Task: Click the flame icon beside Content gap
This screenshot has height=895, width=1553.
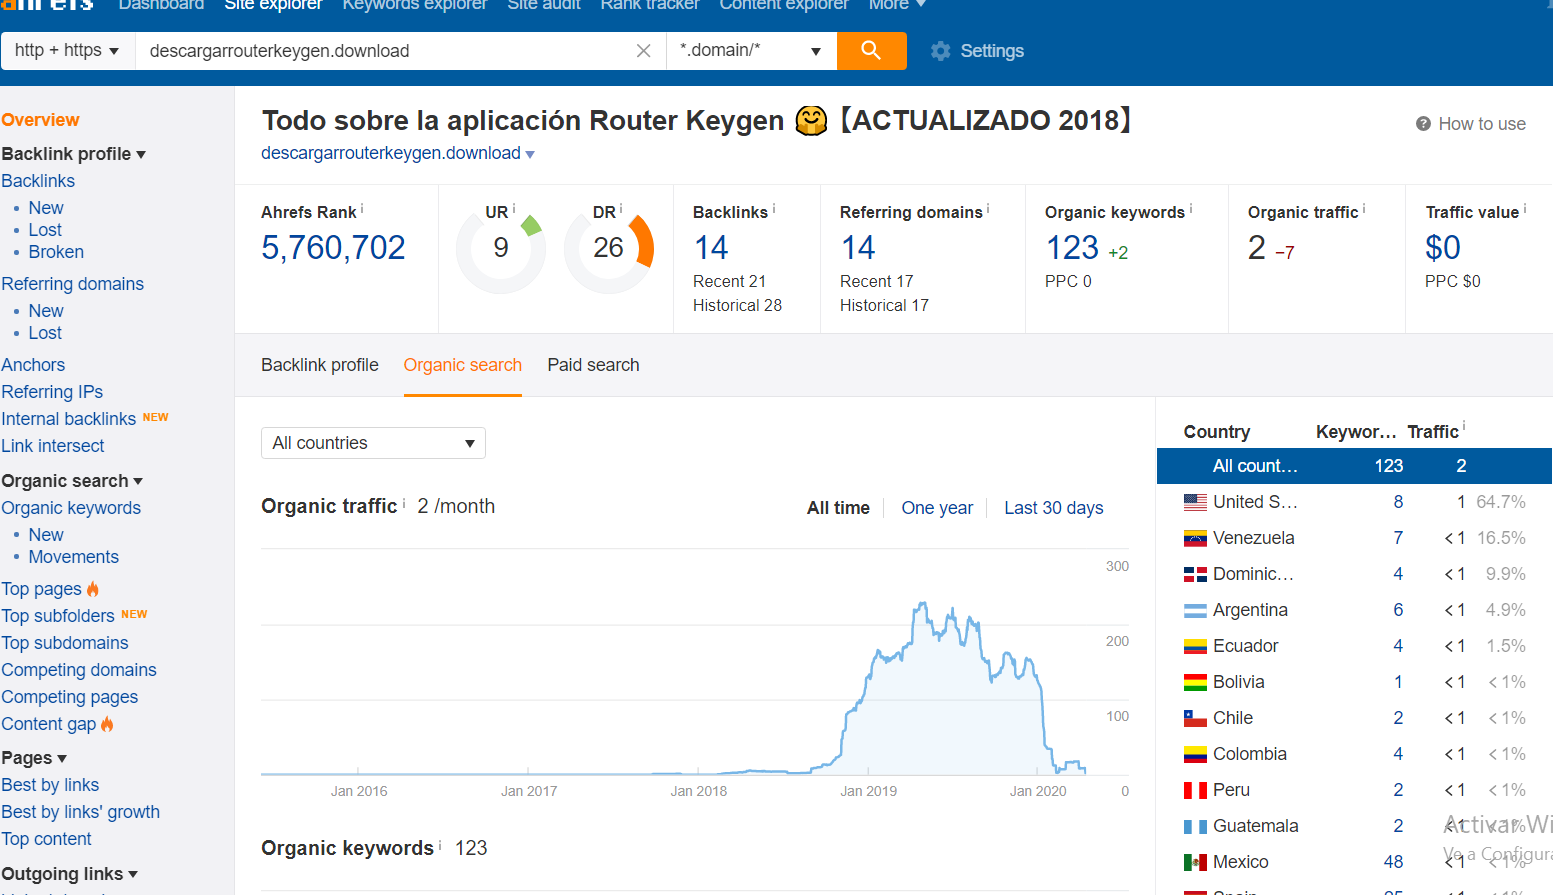Action: pos(107,724)
